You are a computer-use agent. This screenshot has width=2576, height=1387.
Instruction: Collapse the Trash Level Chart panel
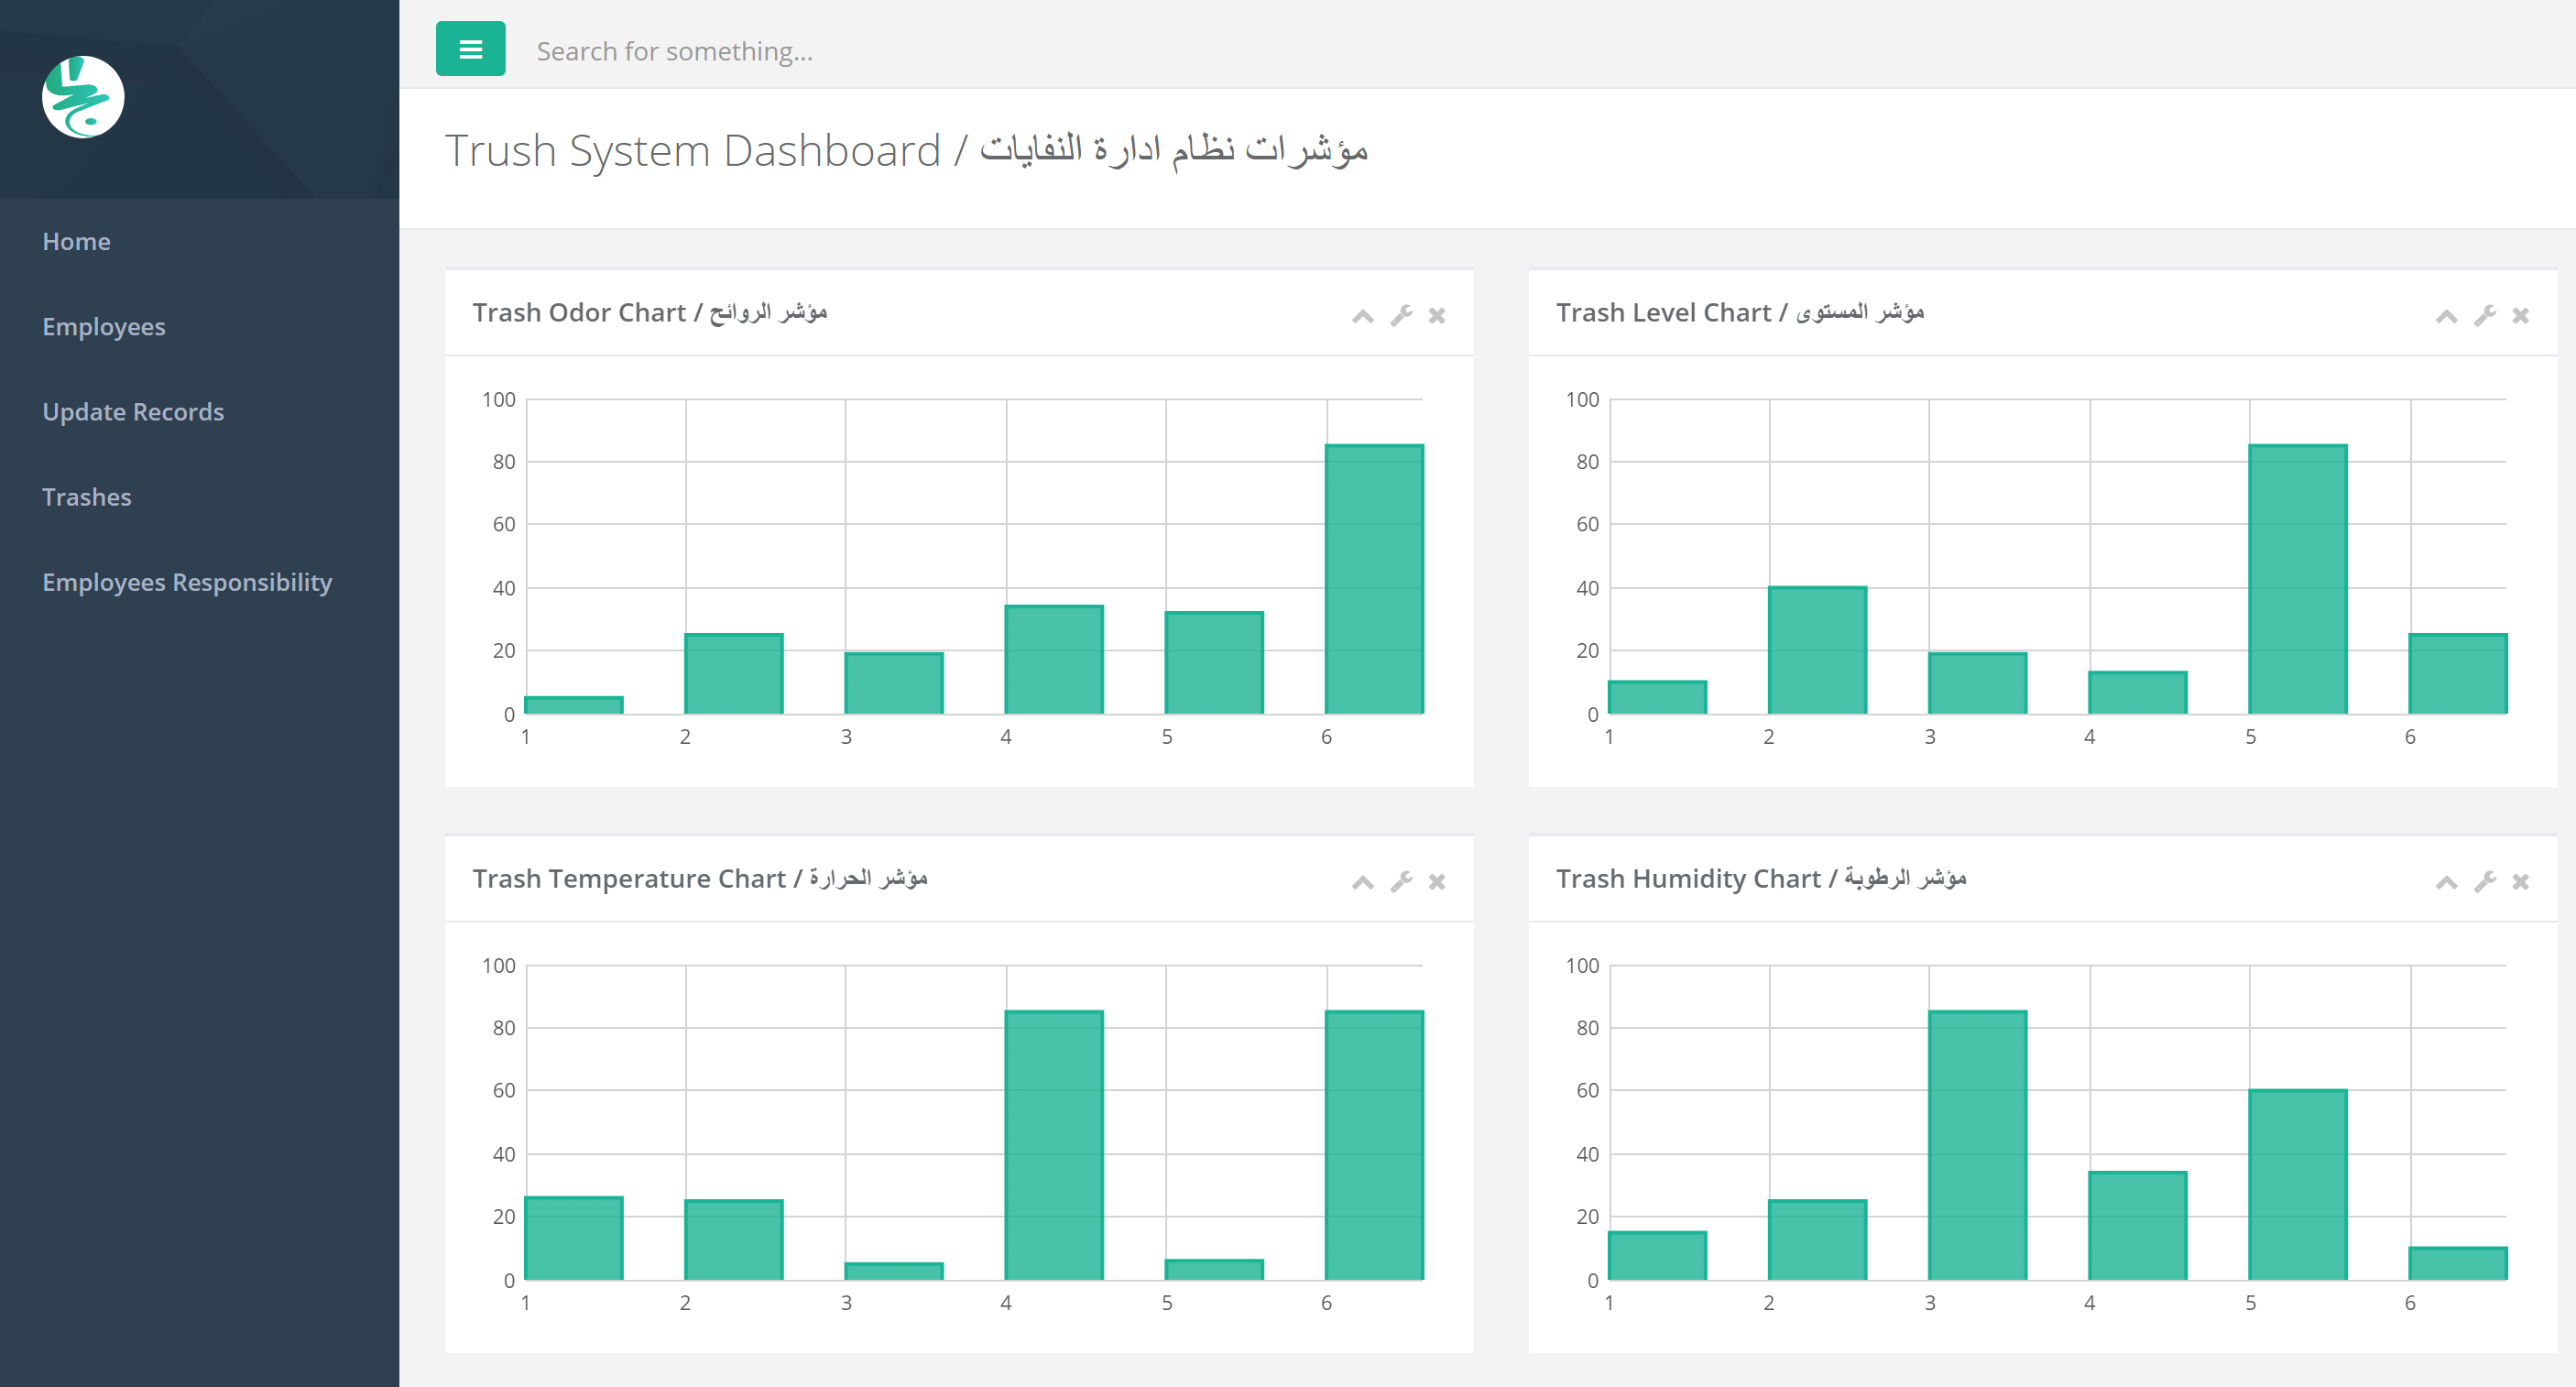pos(2446,317)
